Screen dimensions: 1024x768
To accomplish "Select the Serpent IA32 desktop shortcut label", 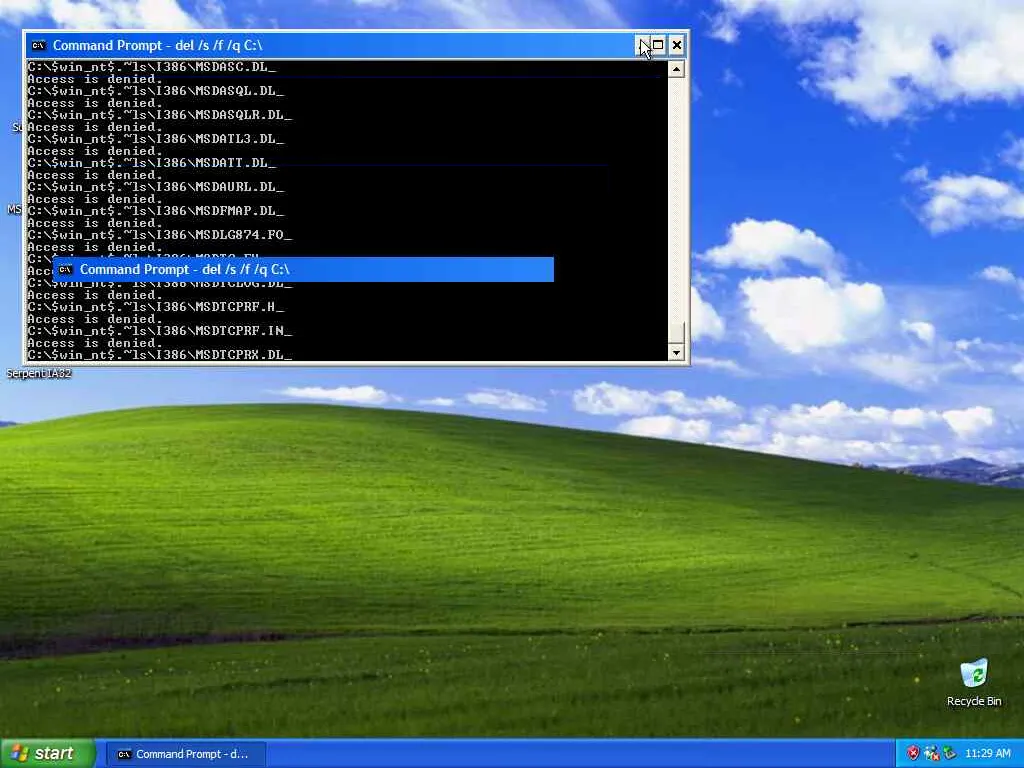I will (x=39, y=374).
